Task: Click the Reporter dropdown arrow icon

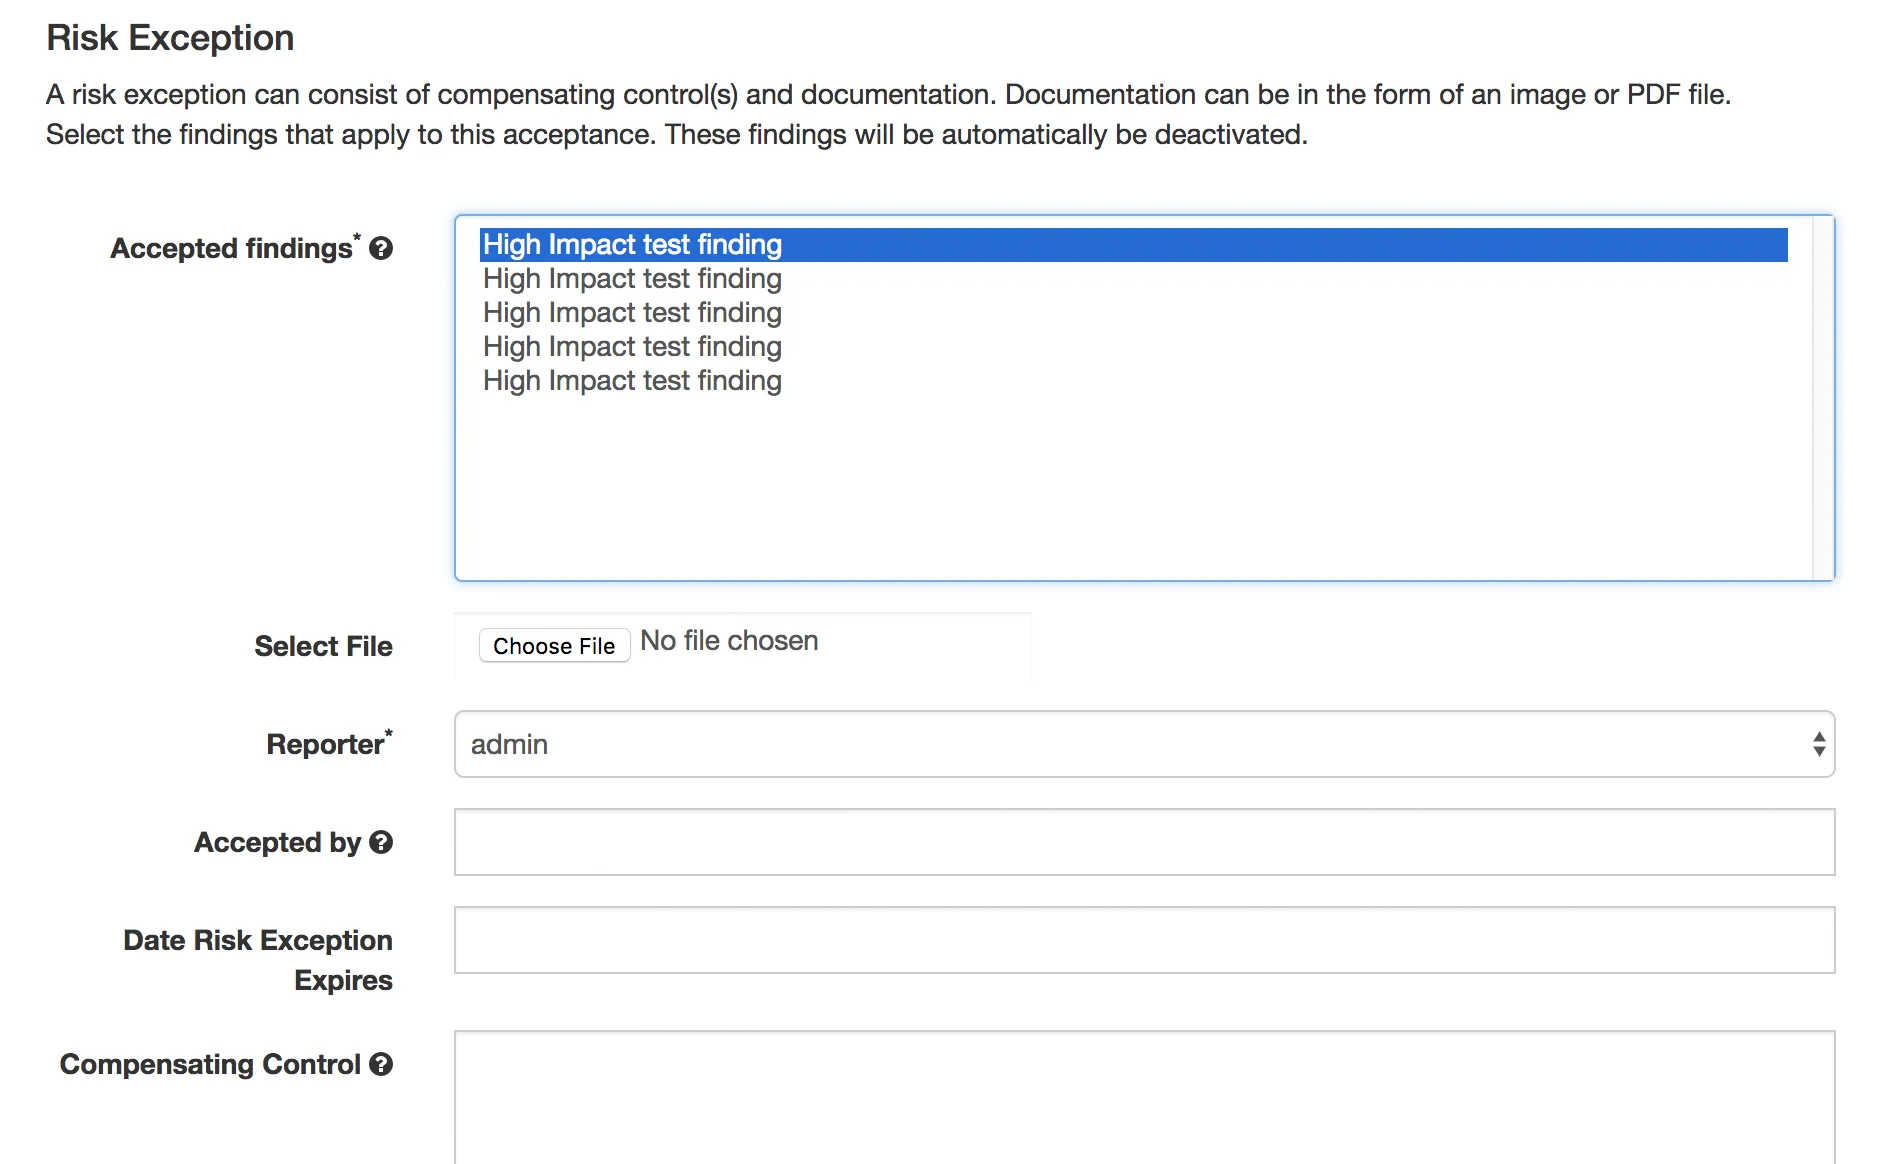Action: 1818,744
